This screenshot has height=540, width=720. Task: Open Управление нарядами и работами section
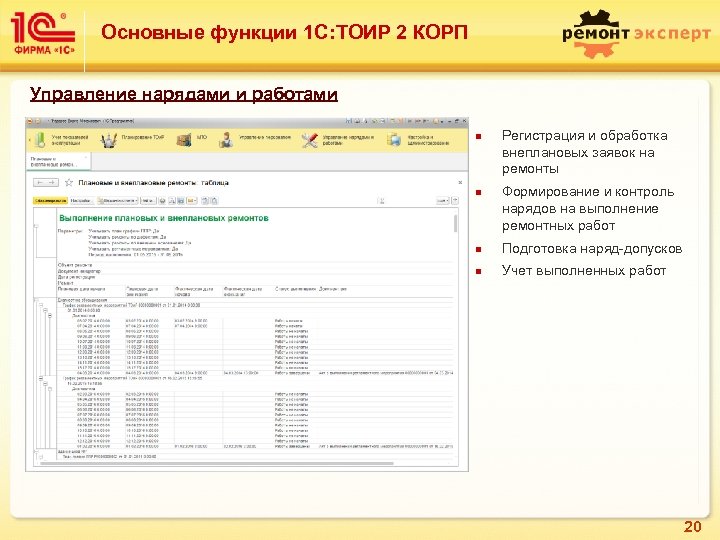[338, 140]
